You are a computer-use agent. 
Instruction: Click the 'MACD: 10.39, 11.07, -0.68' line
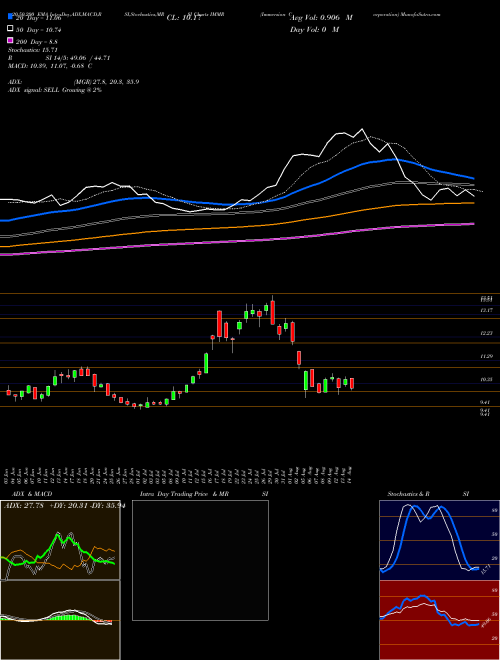(47, 66)
